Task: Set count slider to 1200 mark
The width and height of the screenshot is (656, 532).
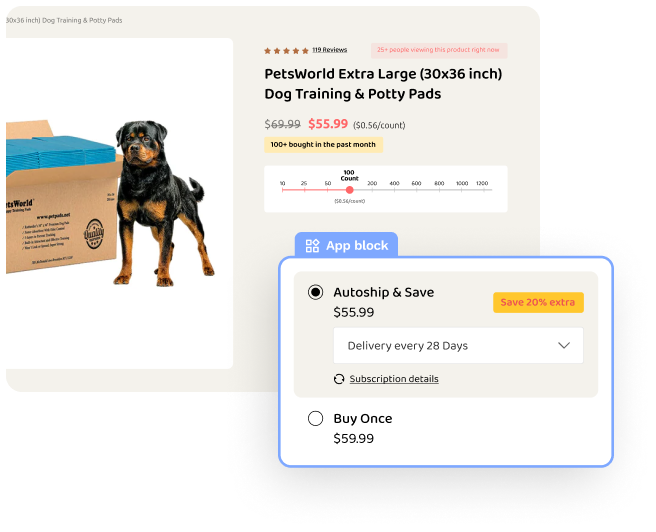Action: (482, 190)
